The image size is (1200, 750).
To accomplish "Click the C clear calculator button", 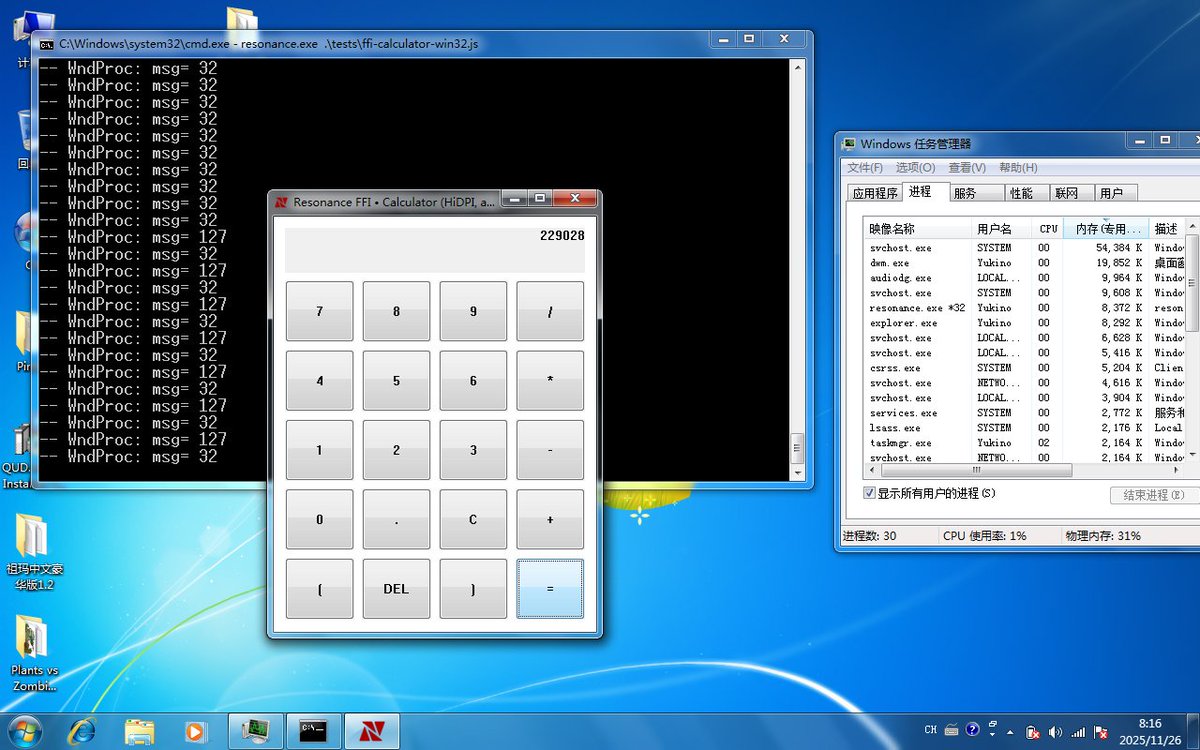I will [x=473, y=520].
